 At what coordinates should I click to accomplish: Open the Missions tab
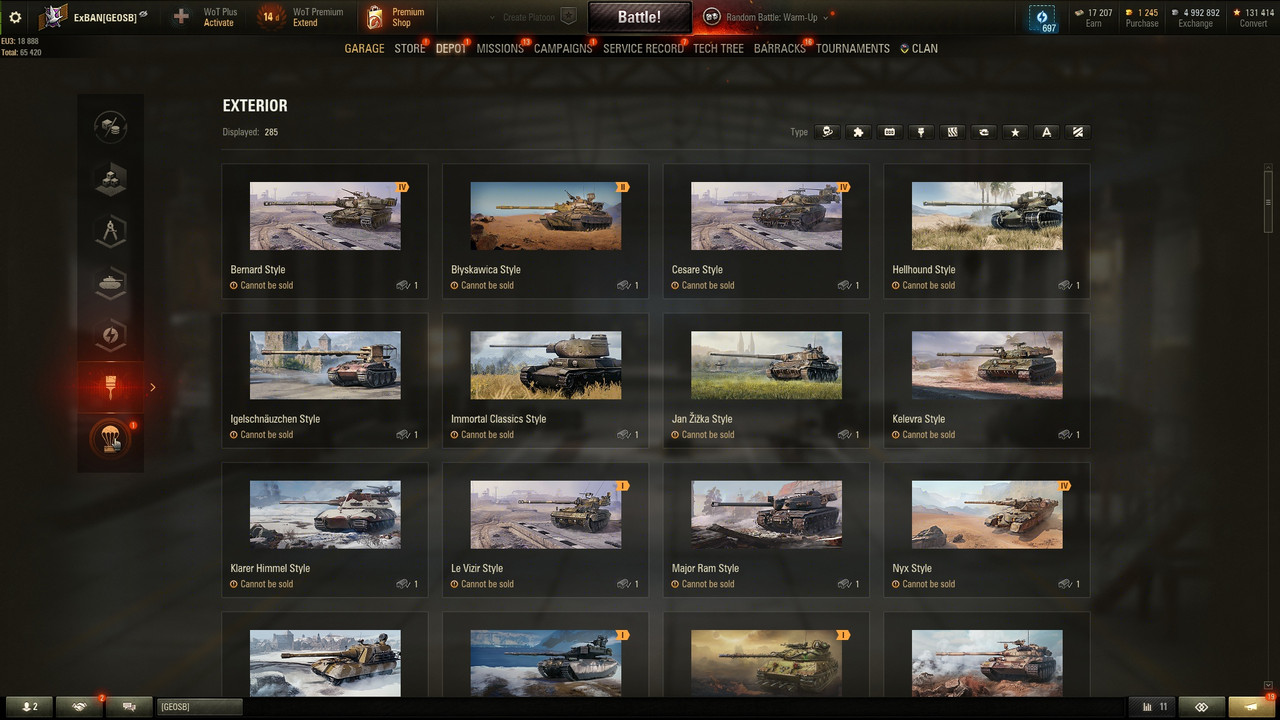coord(500,48)
